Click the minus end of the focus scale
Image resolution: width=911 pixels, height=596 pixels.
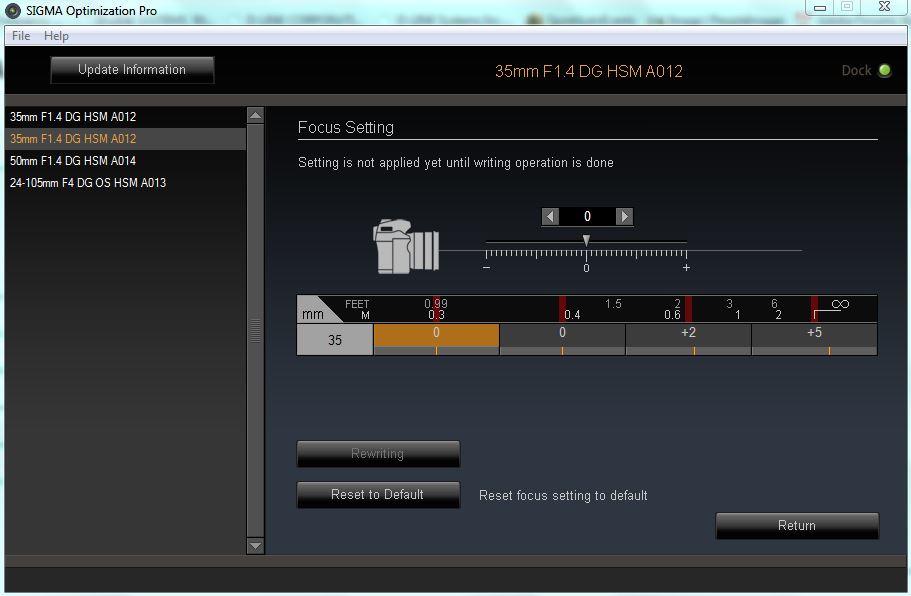click(x=486, y=268)
